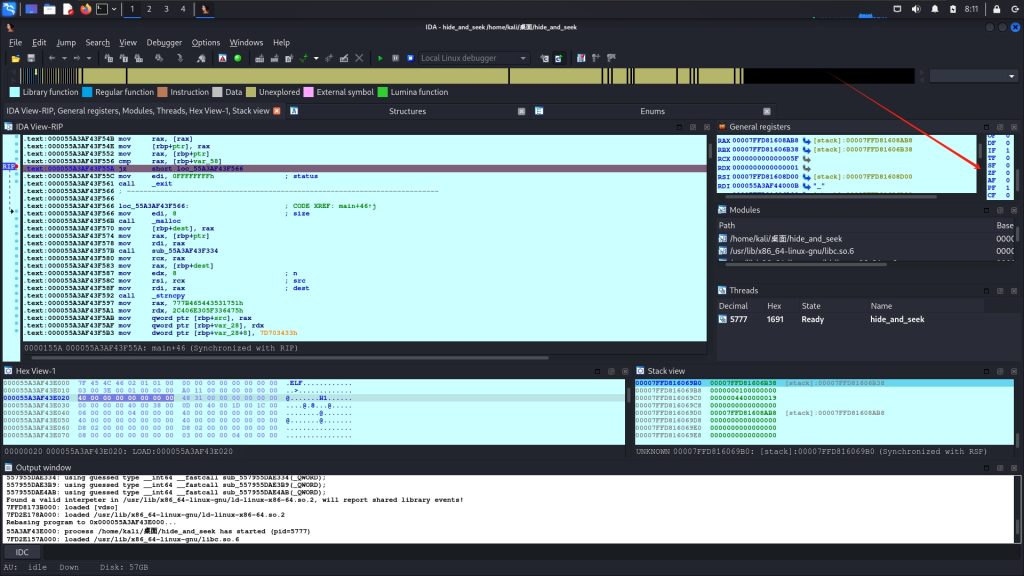Switch to the Enums tab
The image size is (1024, 576).
point(652,111)
